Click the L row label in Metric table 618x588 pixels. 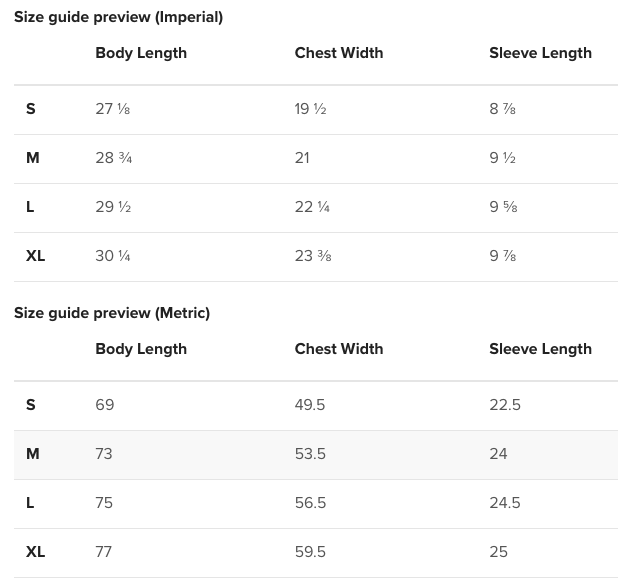31,503
